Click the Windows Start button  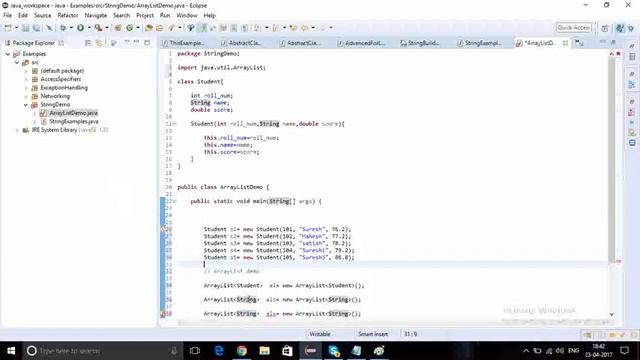click(11, 351)
